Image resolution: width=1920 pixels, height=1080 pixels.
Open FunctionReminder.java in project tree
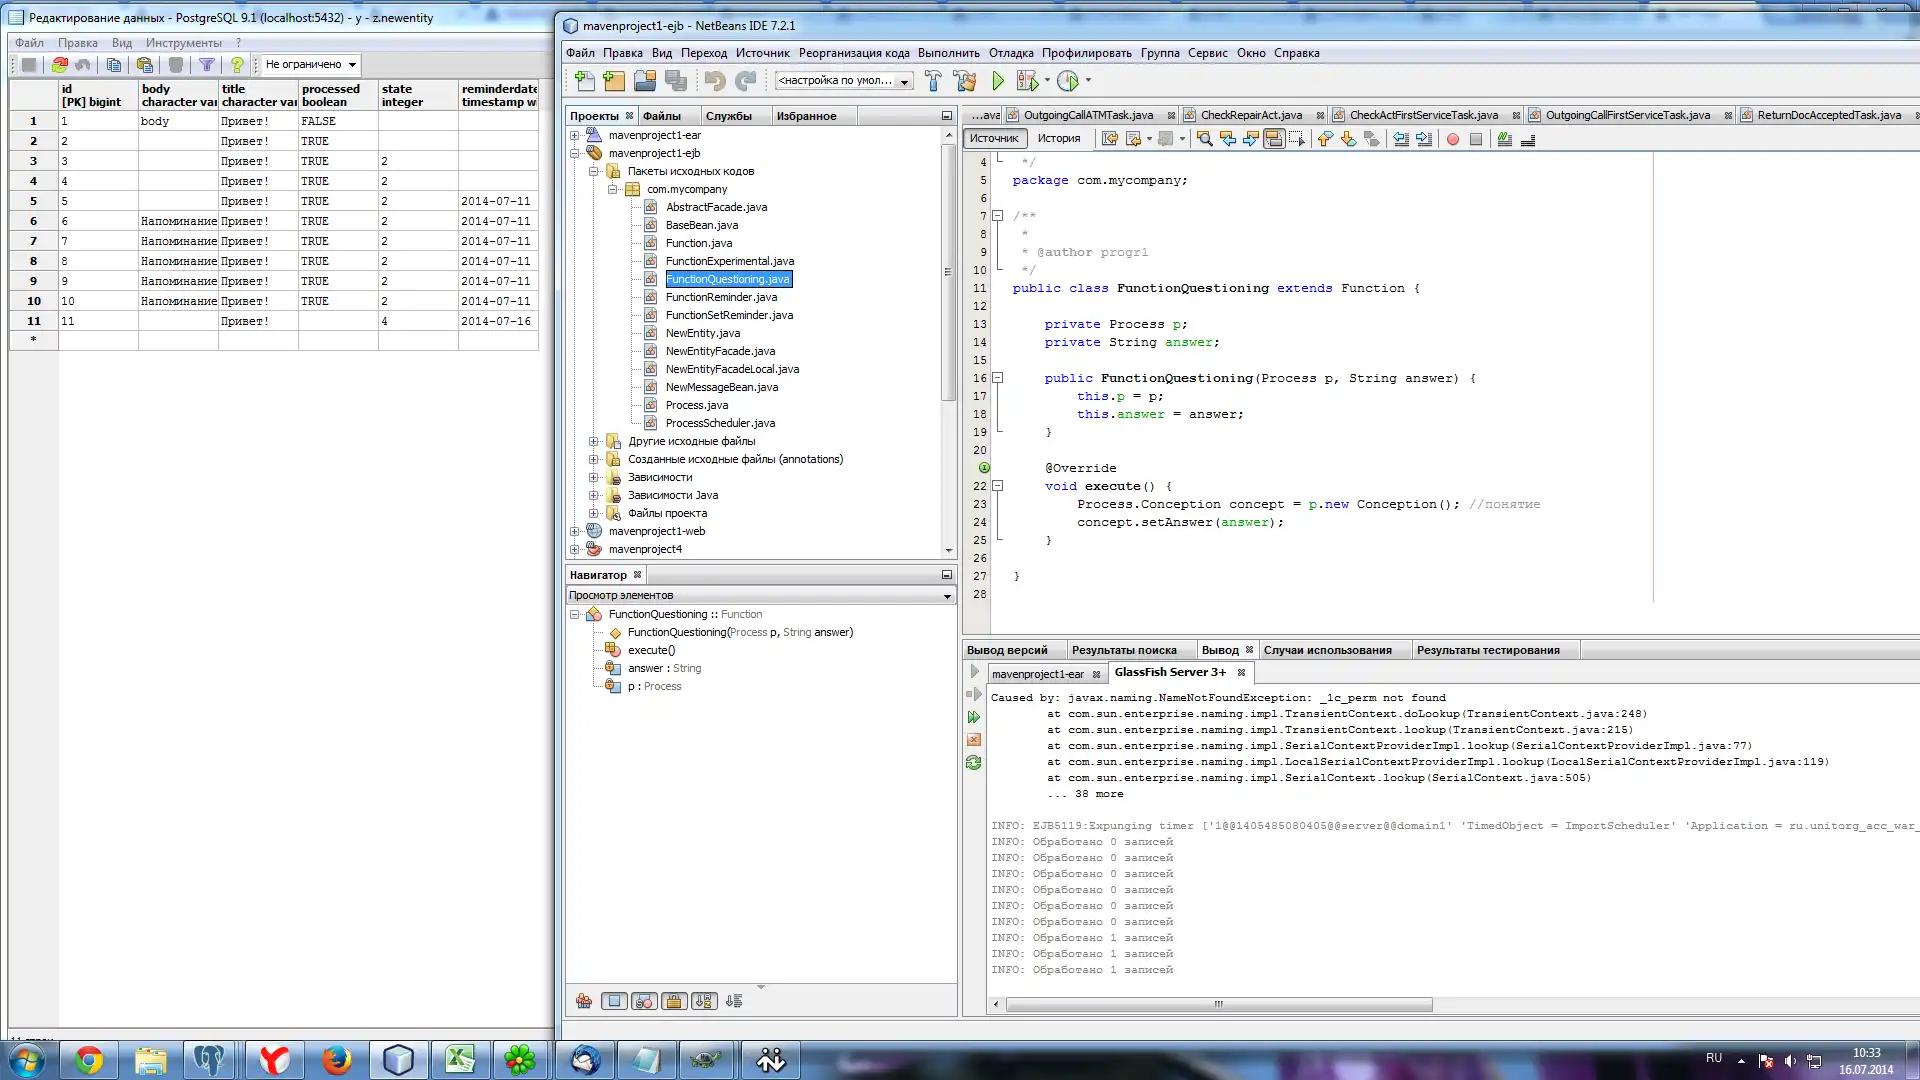click(x=721, y=297)
